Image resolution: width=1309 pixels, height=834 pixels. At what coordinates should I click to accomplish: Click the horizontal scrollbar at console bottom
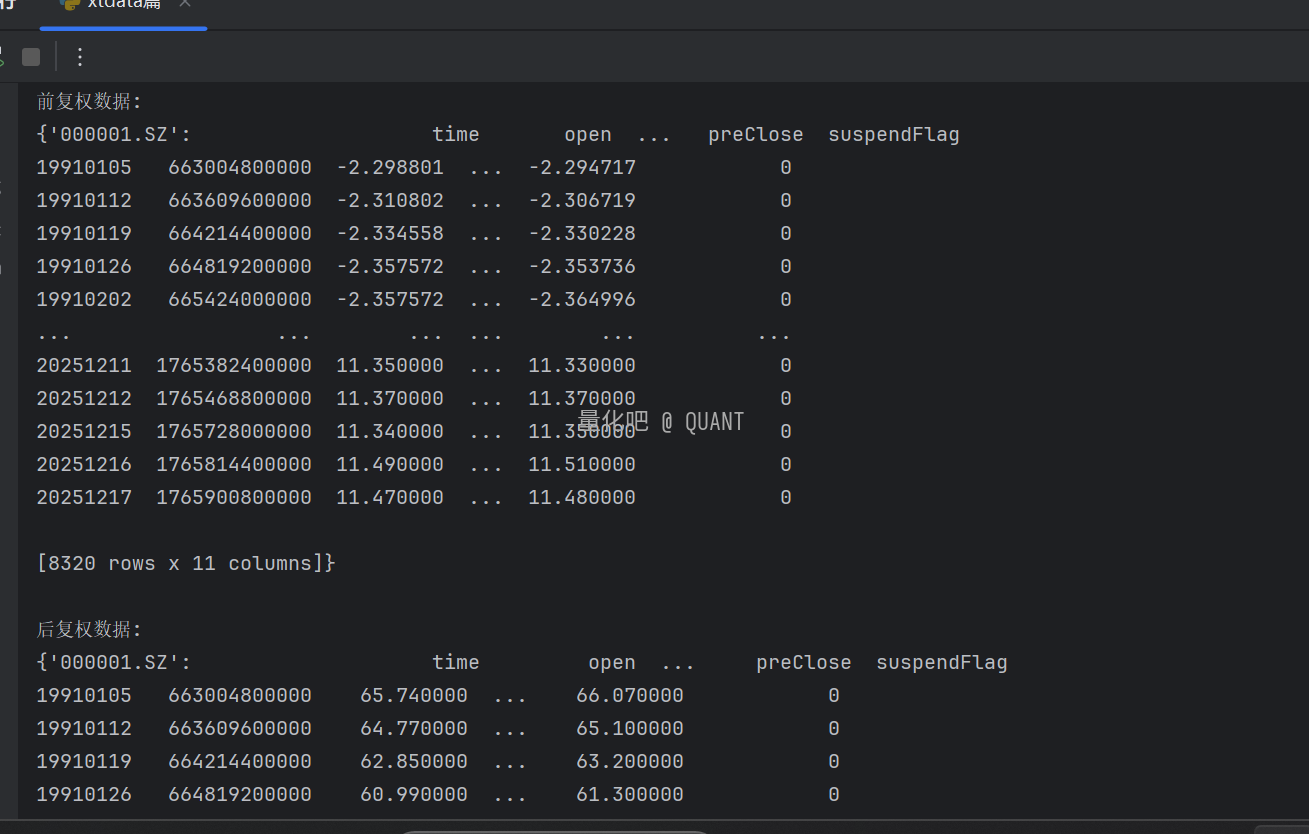(555, 830)
